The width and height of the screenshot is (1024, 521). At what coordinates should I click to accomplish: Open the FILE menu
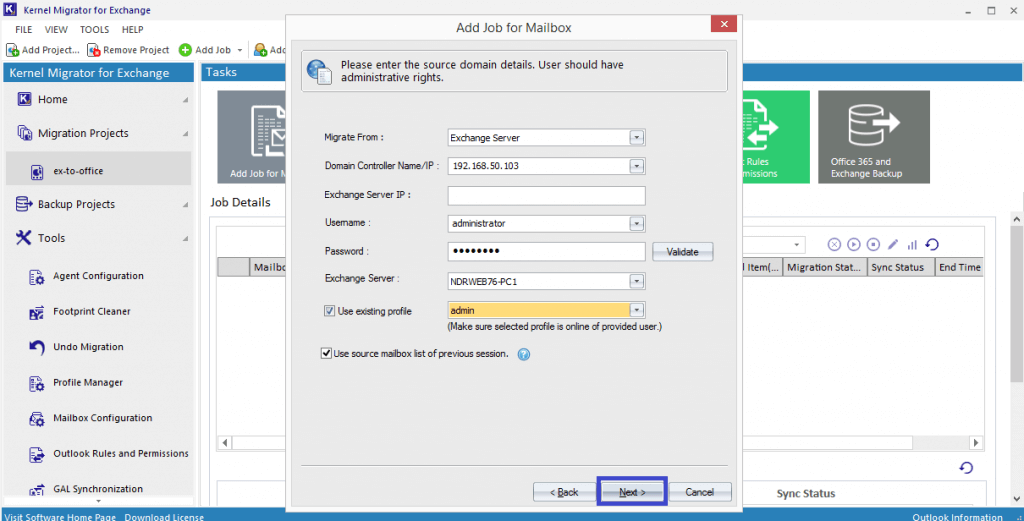pos(24,29)
